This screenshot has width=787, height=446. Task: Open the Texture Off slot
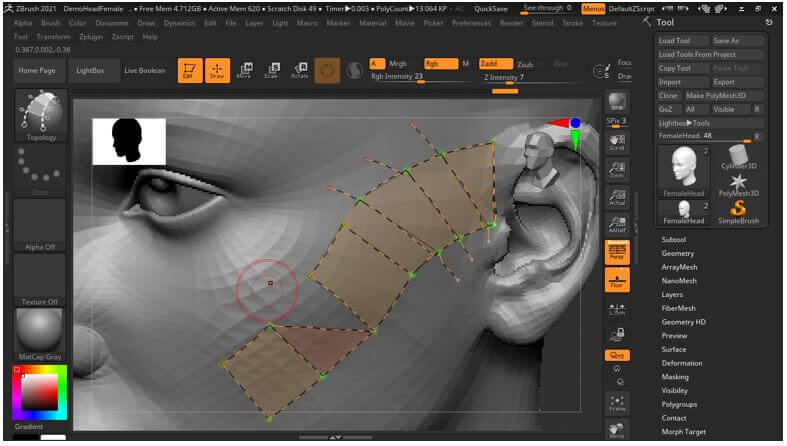pos(40,280)
